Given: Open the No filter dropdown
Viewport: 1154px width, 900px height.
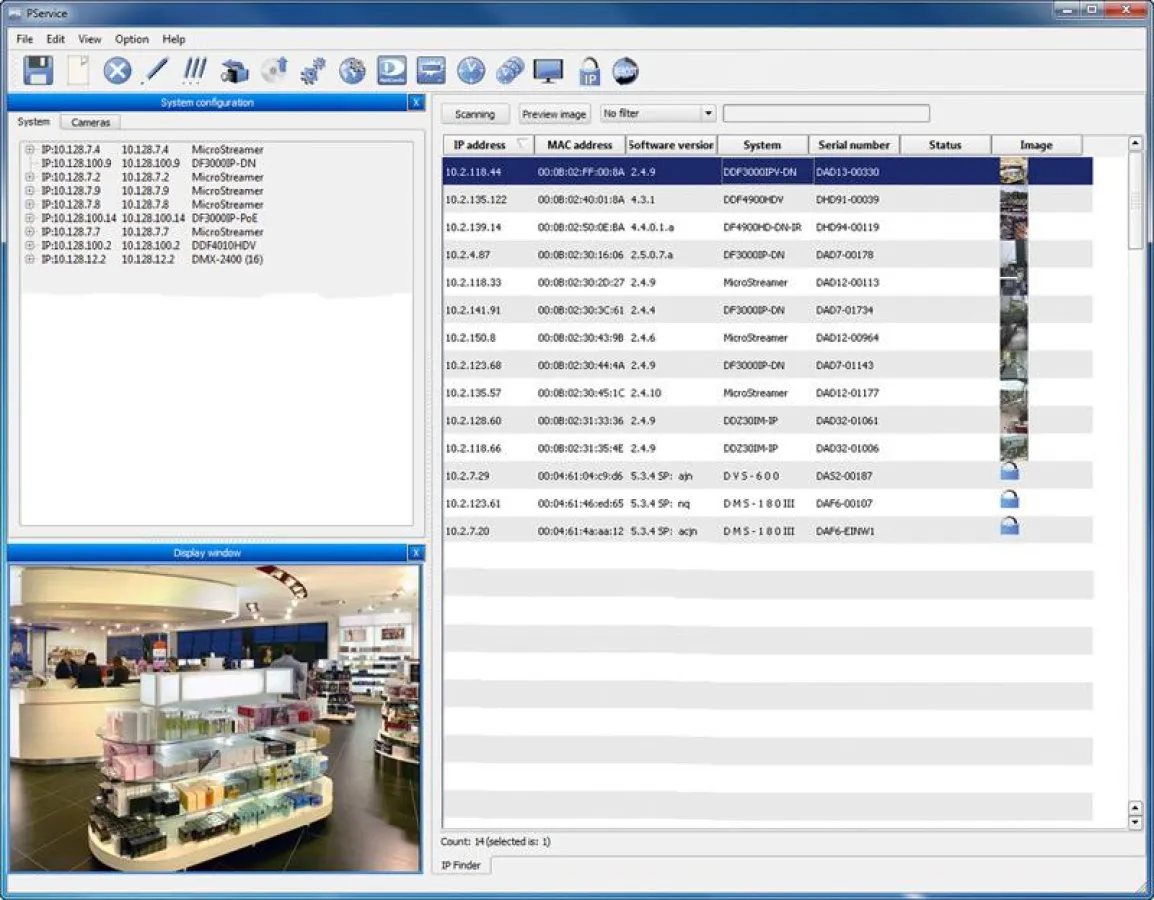Looking at the screenshot, I should [708, 113].
